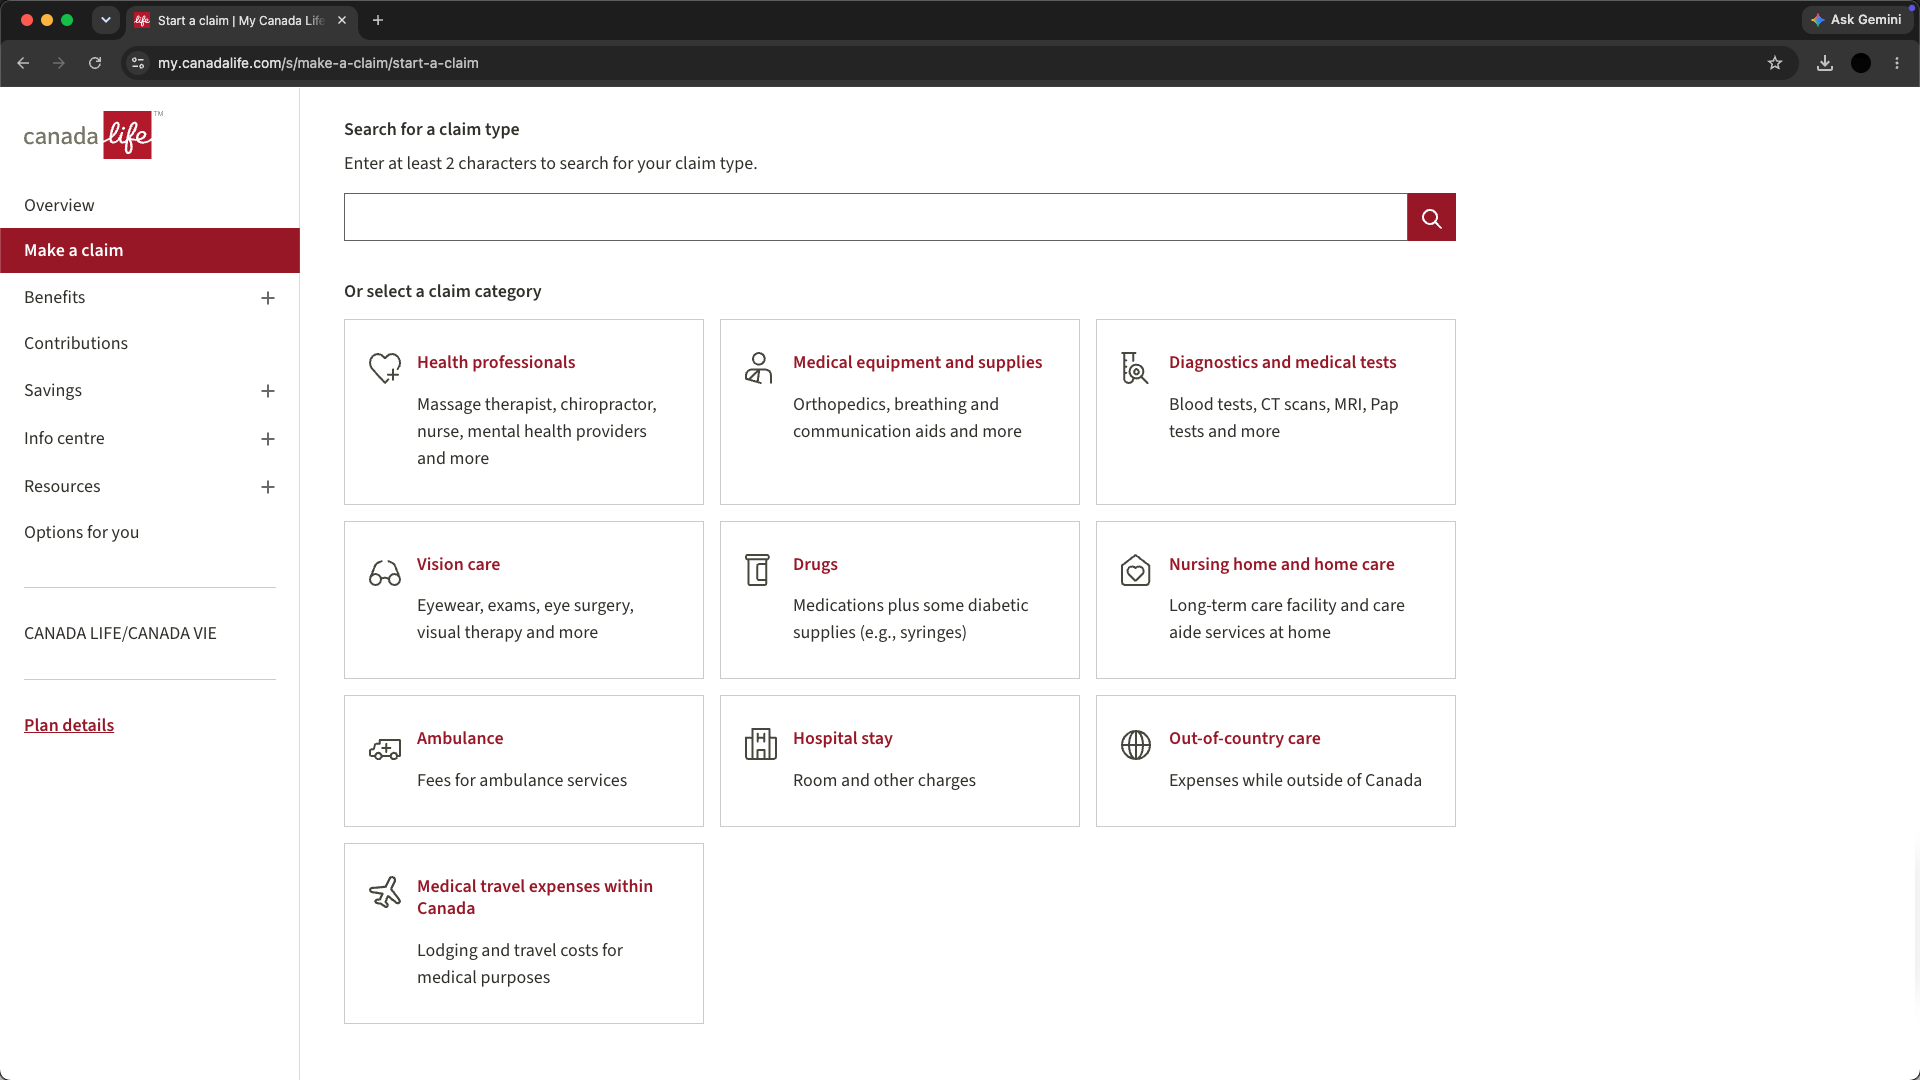The image size is (1920, 1080).
Task: Open the Plan details link
Action: pyautogui.click(x=69, y=725)
